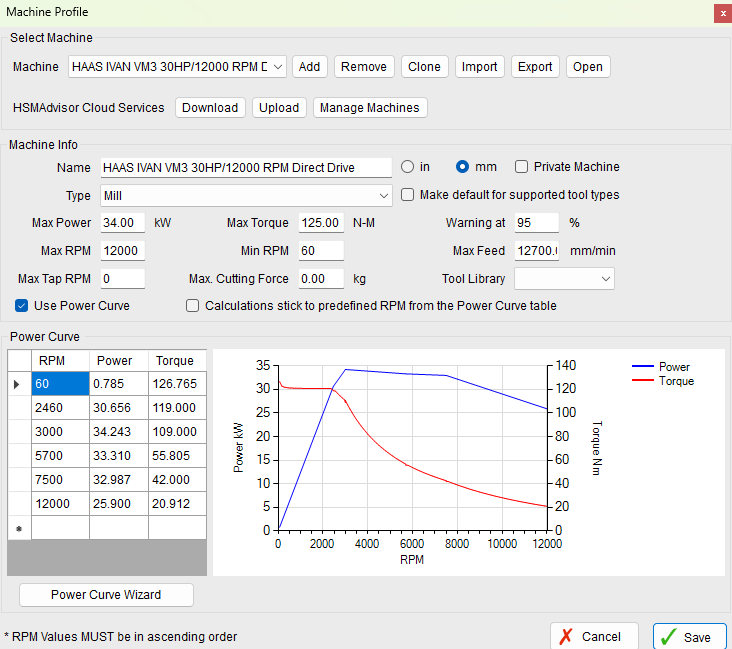Click the Clone machine button

[424, 67]
